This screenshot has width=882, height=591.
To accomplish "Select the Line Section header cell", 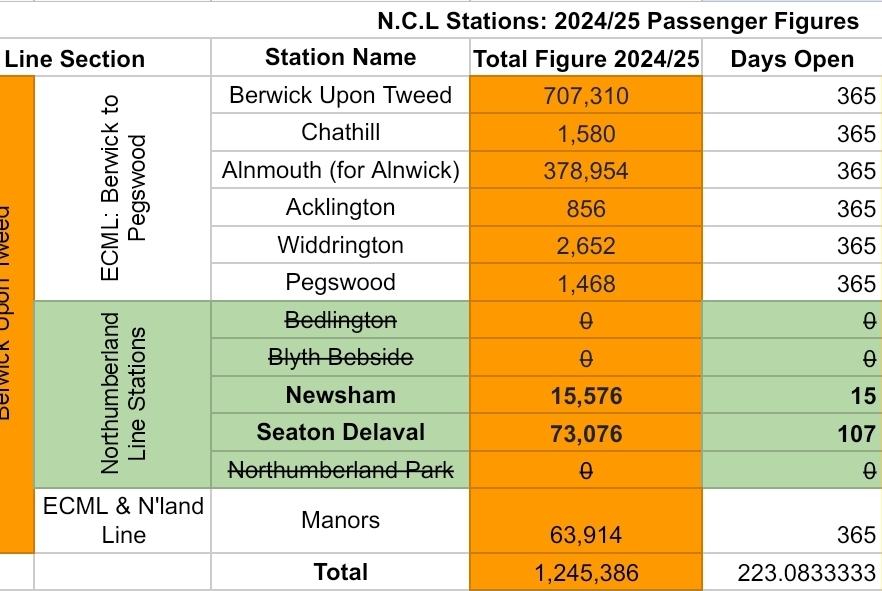I will [x=75, y=59].
